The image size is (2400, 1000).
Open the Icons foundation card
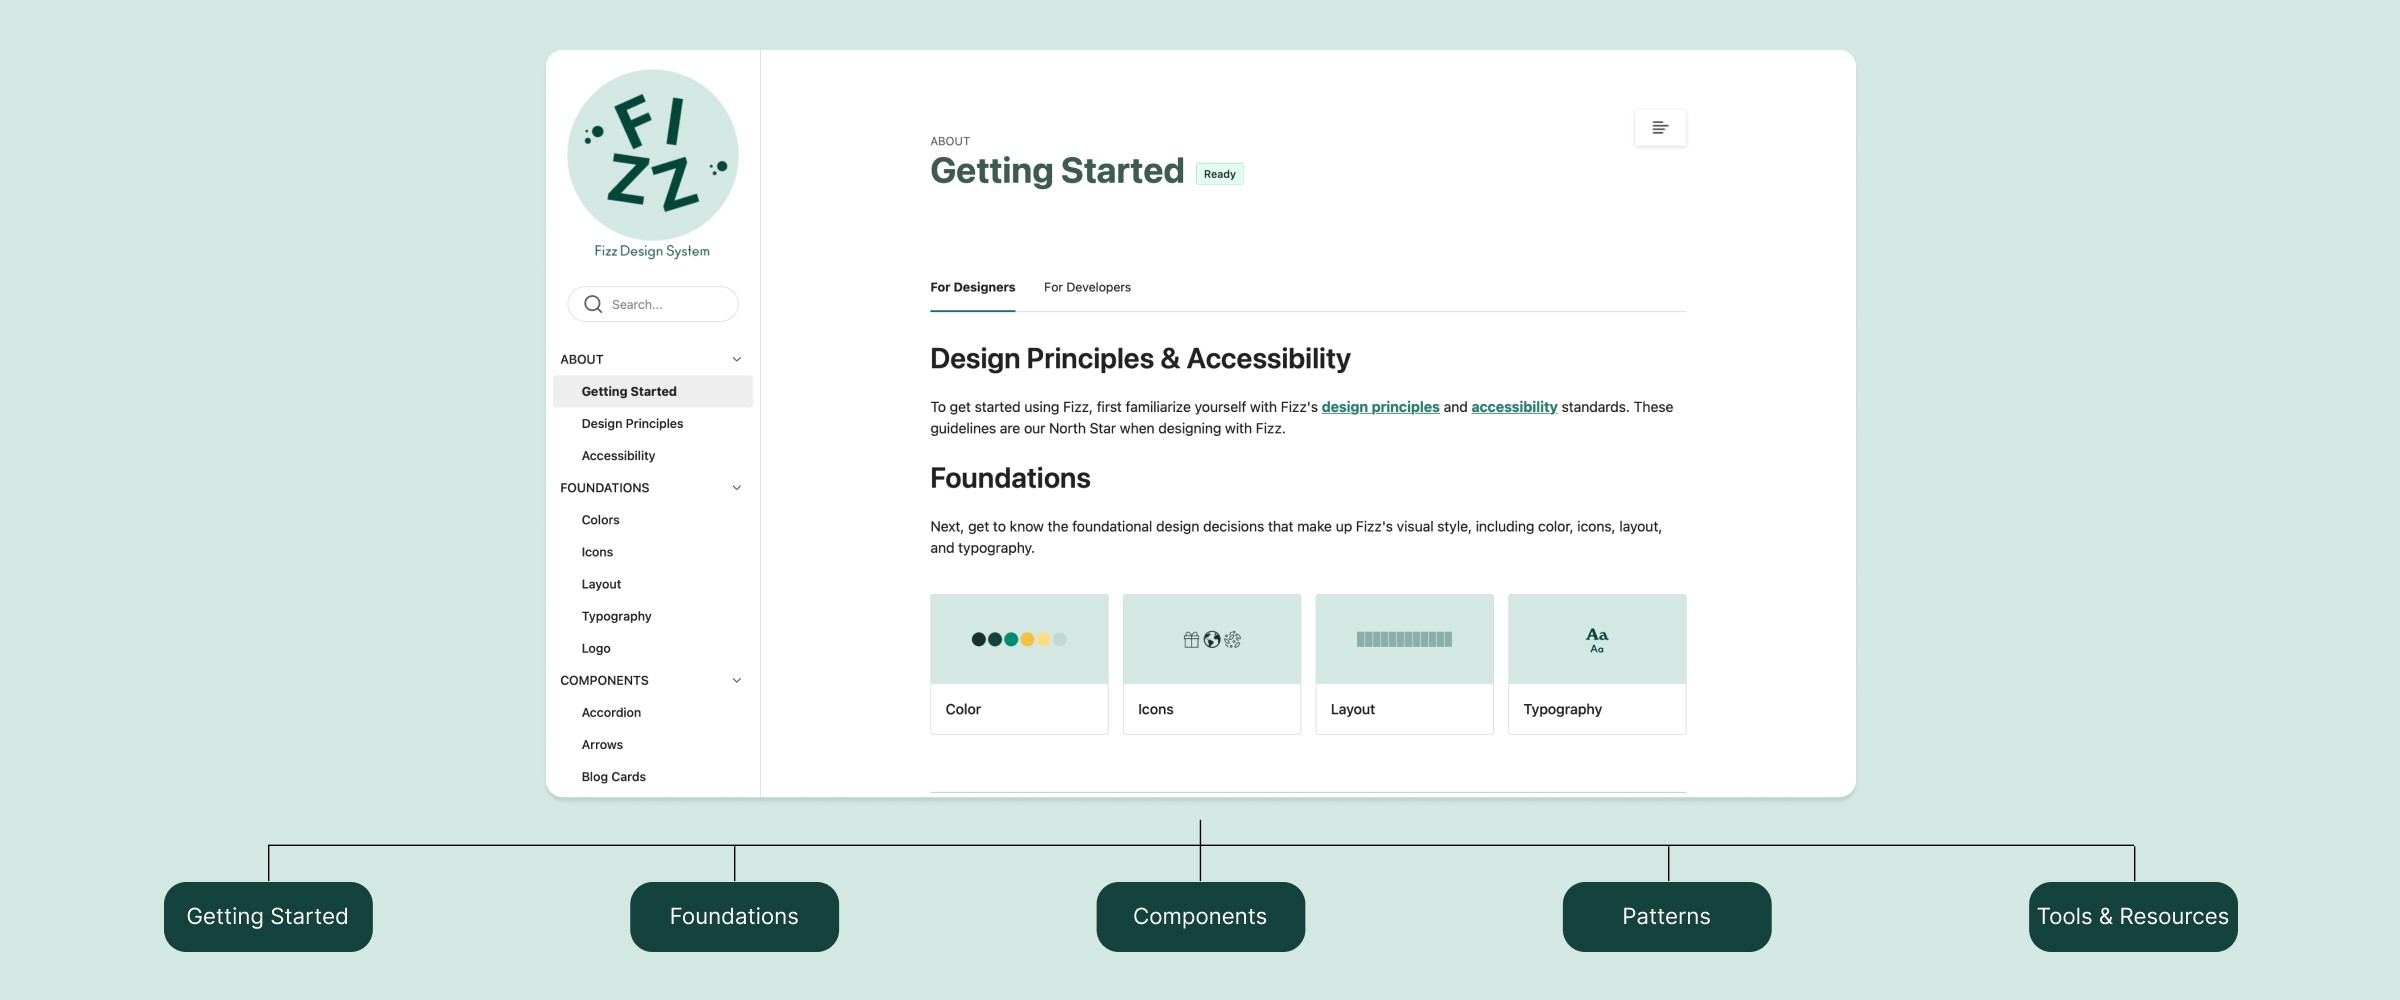pos(1212,664)
